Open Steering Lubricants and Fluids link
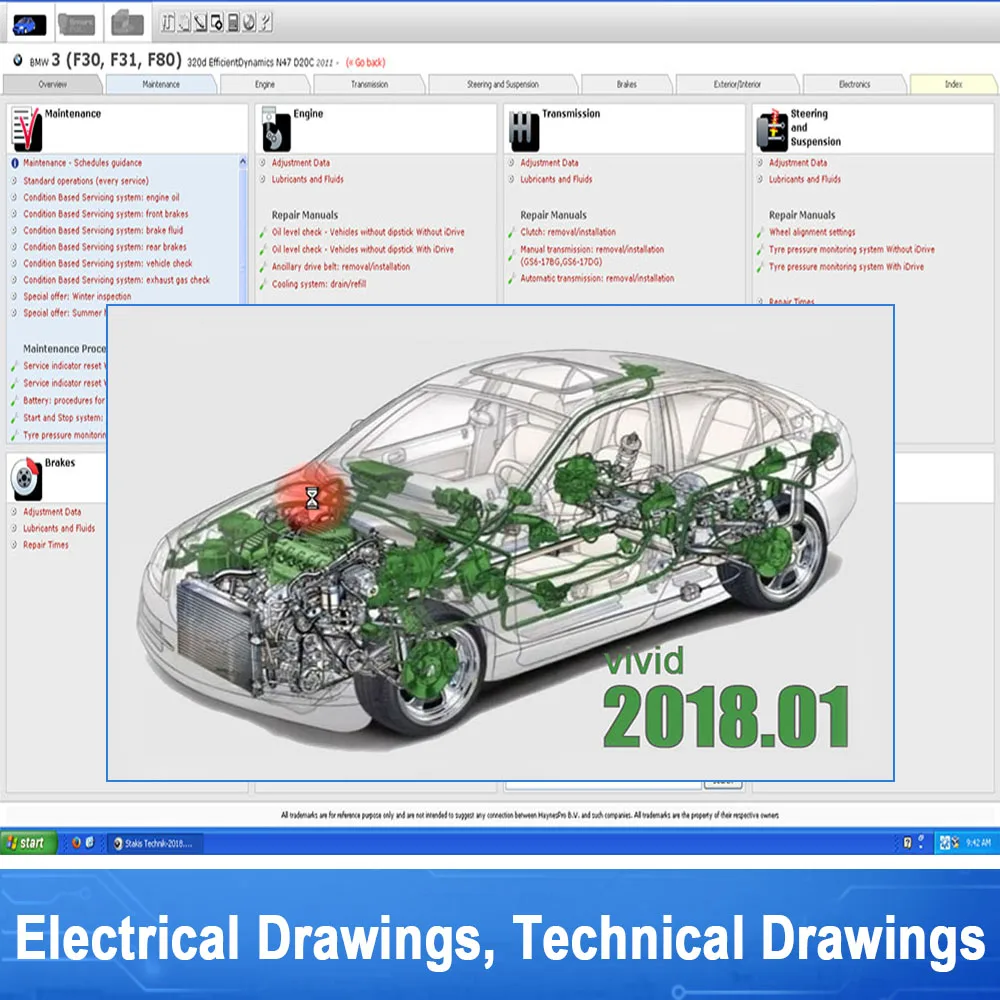The height and width of the screenshot is (1000, 1000). [x=805, y=180]
